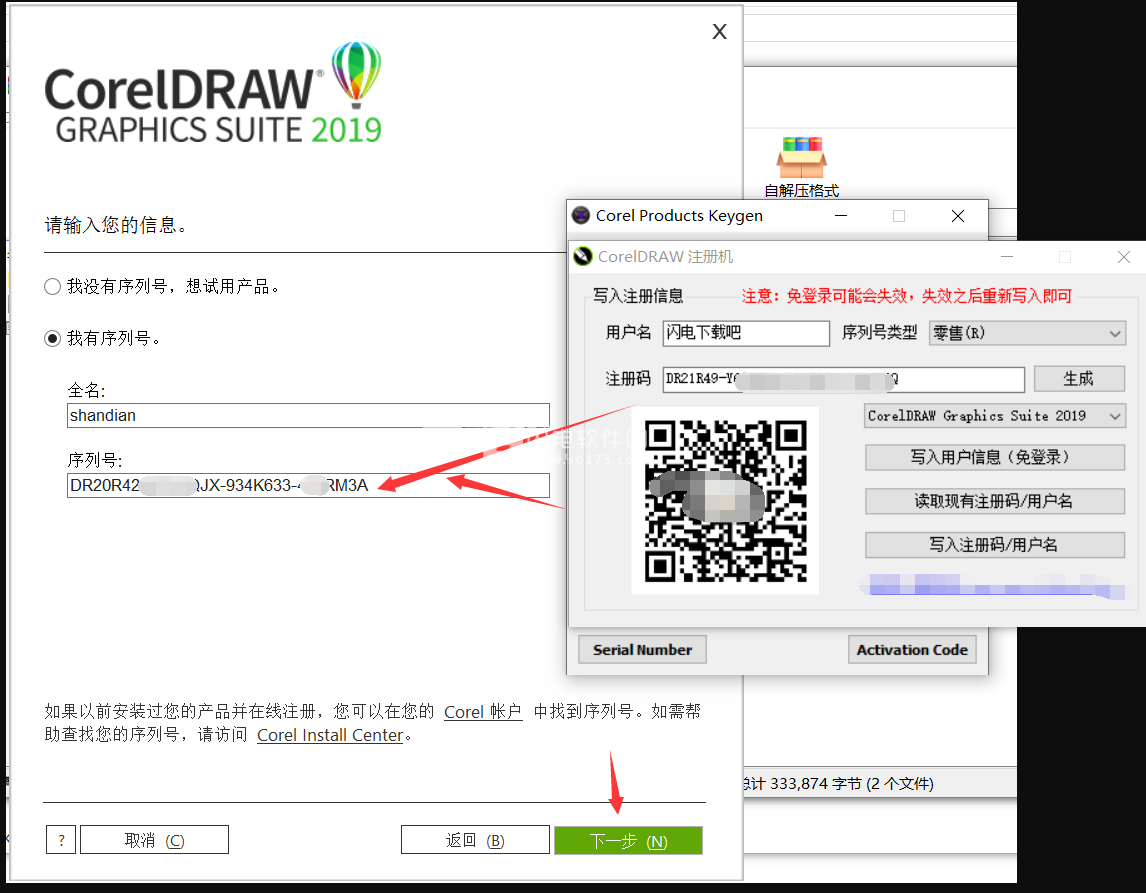Open the Corel Install Center link
The image size is (1146, 893).
[x=330, y=735]
